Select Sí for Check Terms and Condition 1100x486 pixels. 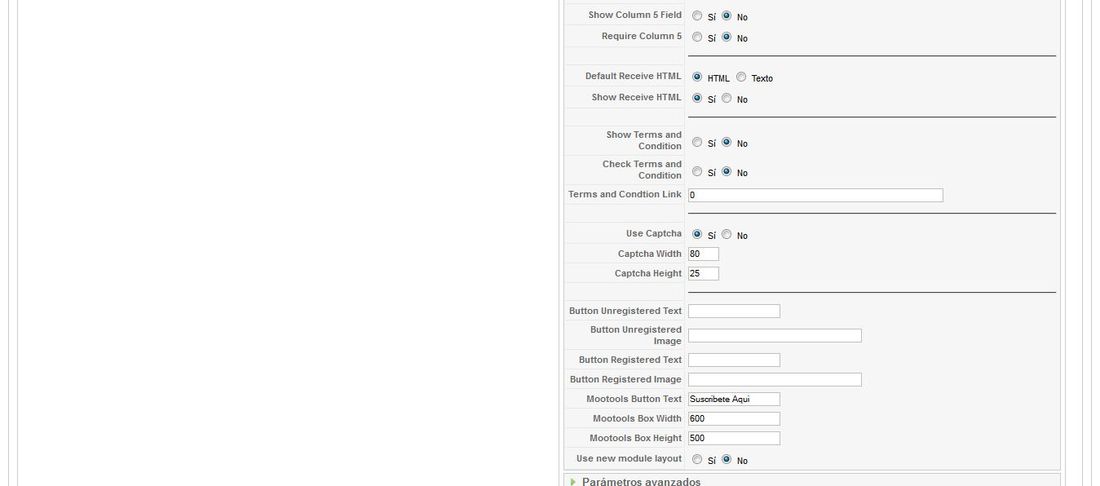click(697, 171)
